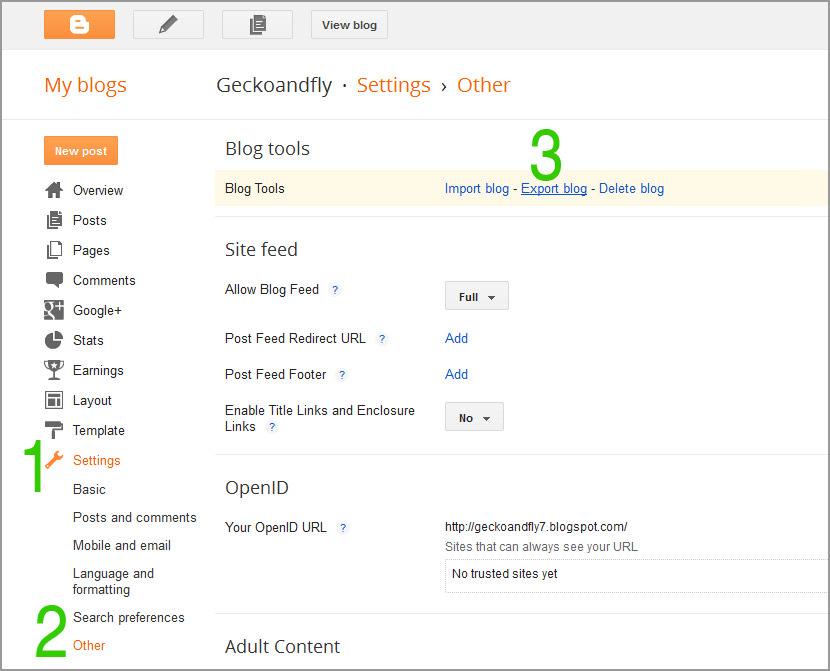Click the OpenID section heading

coord(257,487)
